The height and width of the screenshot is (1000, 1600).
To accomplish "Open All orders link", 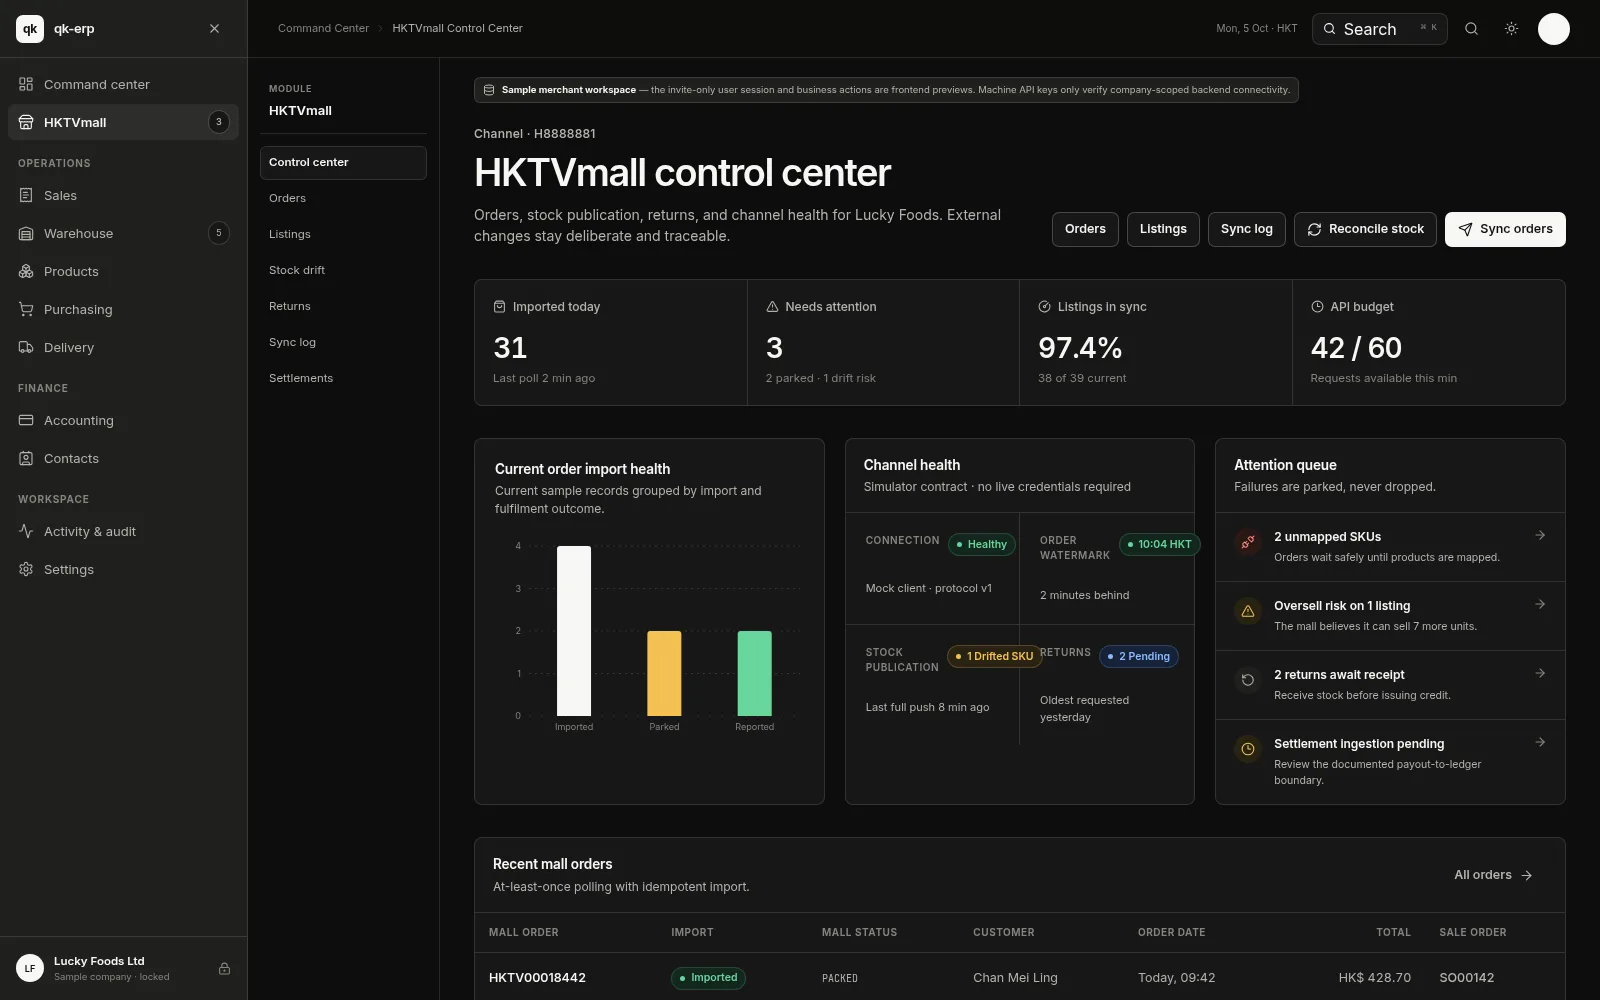I will [x=1493, y=875].
